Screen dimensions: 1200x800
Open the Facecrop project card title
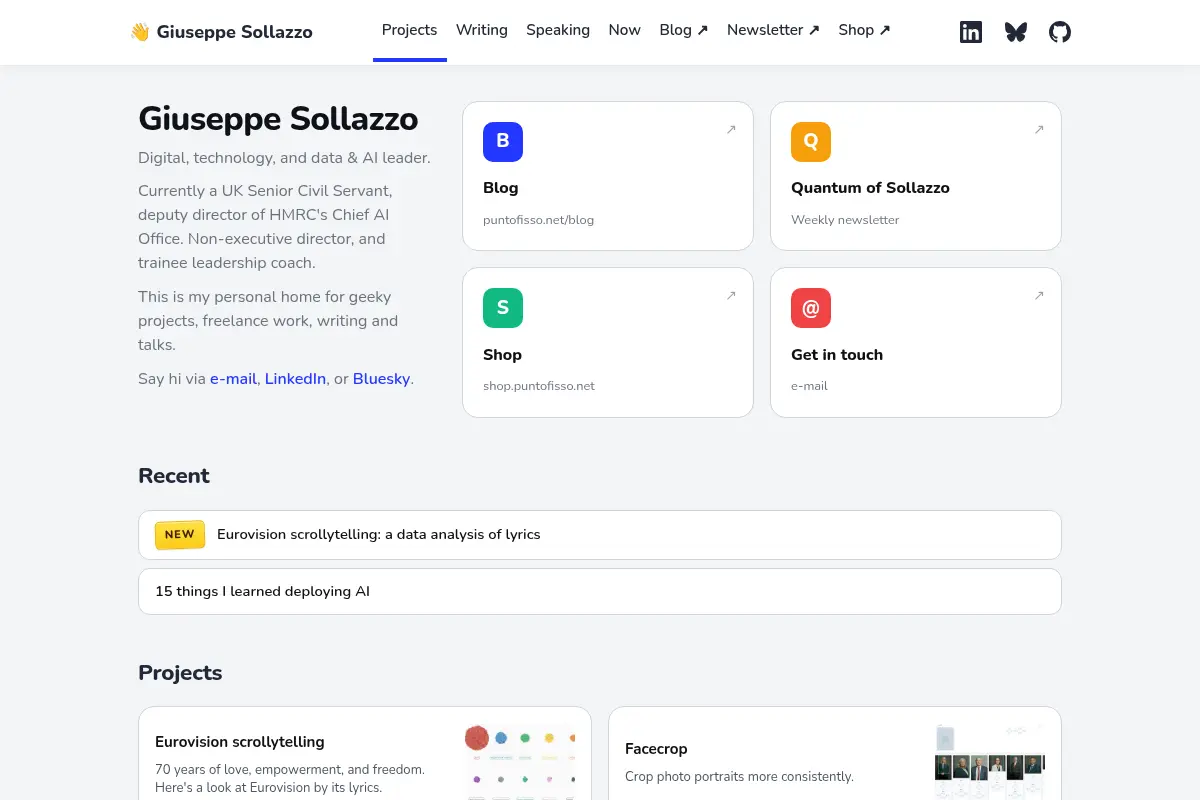click(656, 749)
